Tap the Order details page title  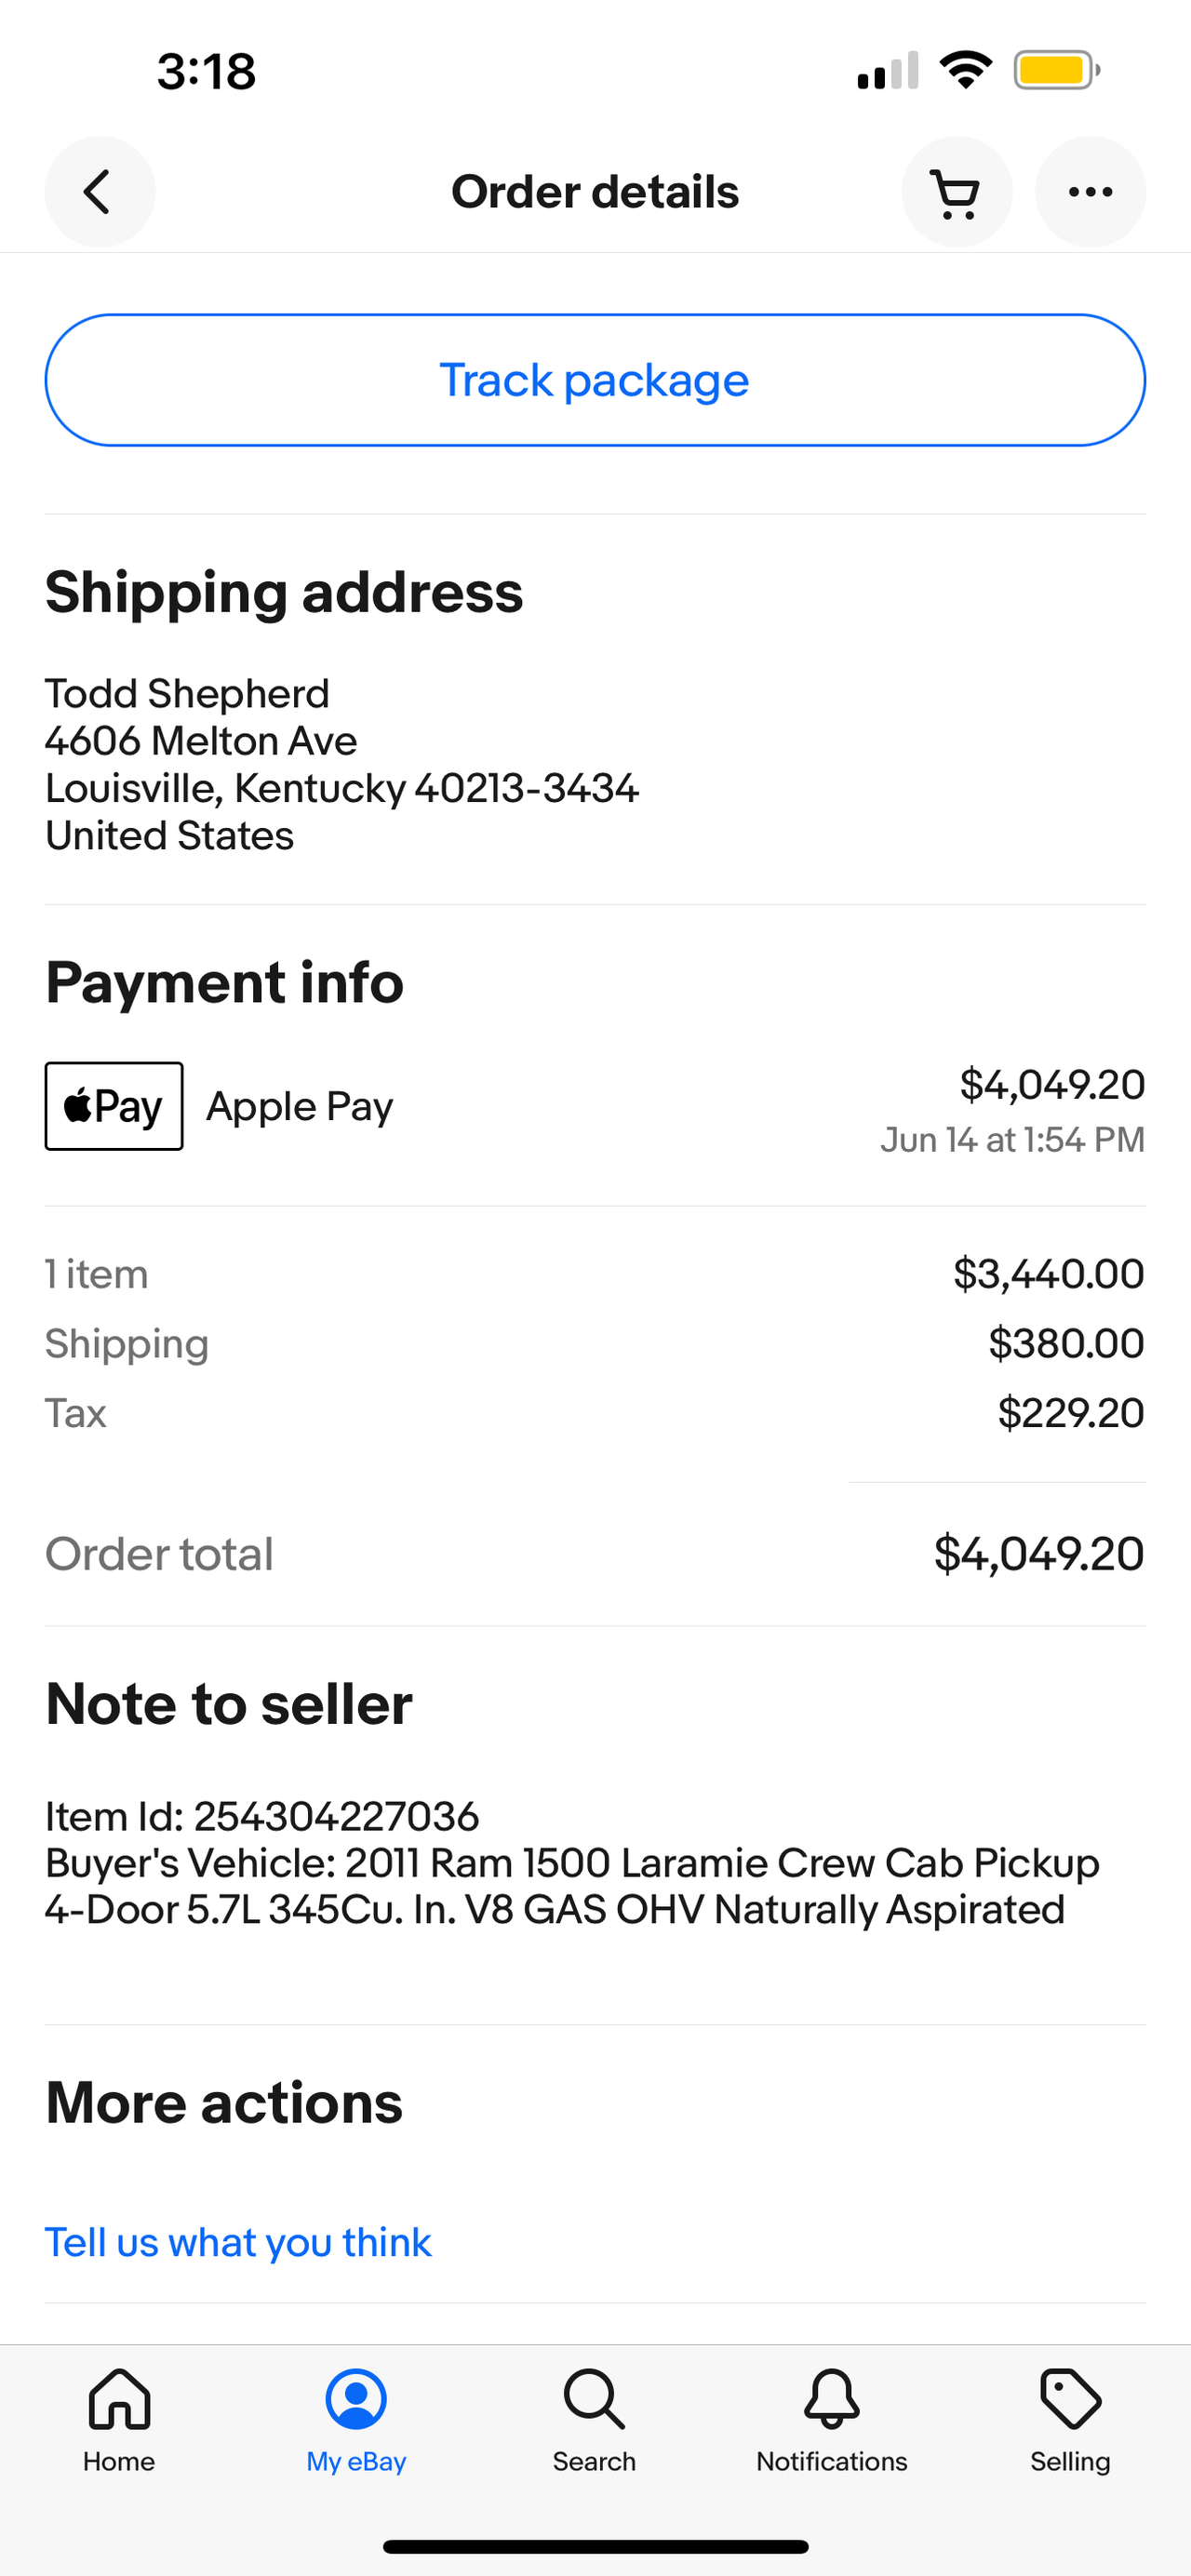tap(595, 192)
